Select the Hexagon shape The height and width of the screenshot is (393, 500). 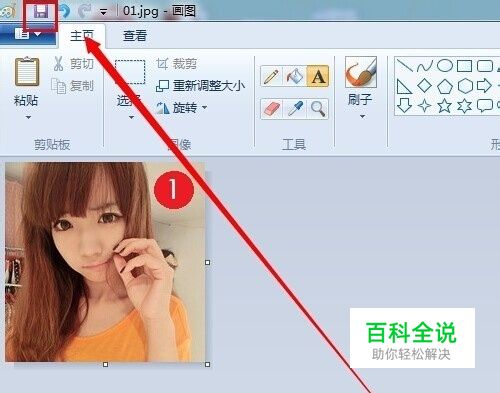[x=465, y=86]
